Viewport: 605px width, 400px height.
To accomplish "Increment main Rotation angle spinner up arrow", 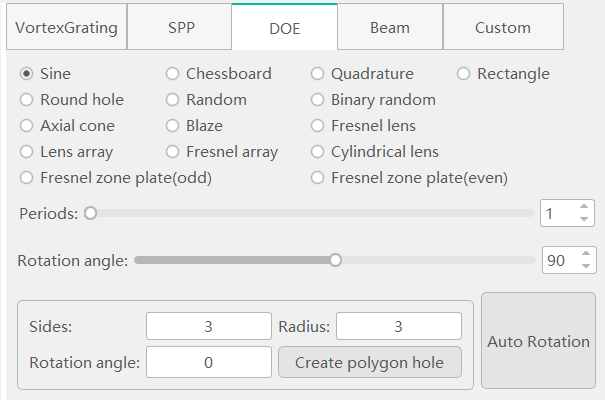I will pyautogui.click(x=586, y=254).
